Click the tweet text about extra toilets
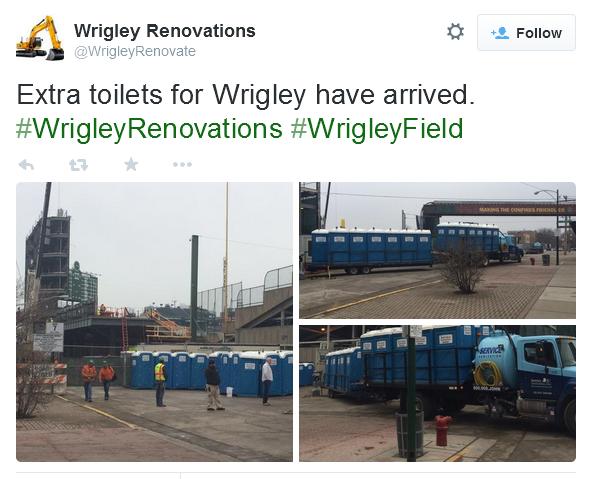 [245, 95]
